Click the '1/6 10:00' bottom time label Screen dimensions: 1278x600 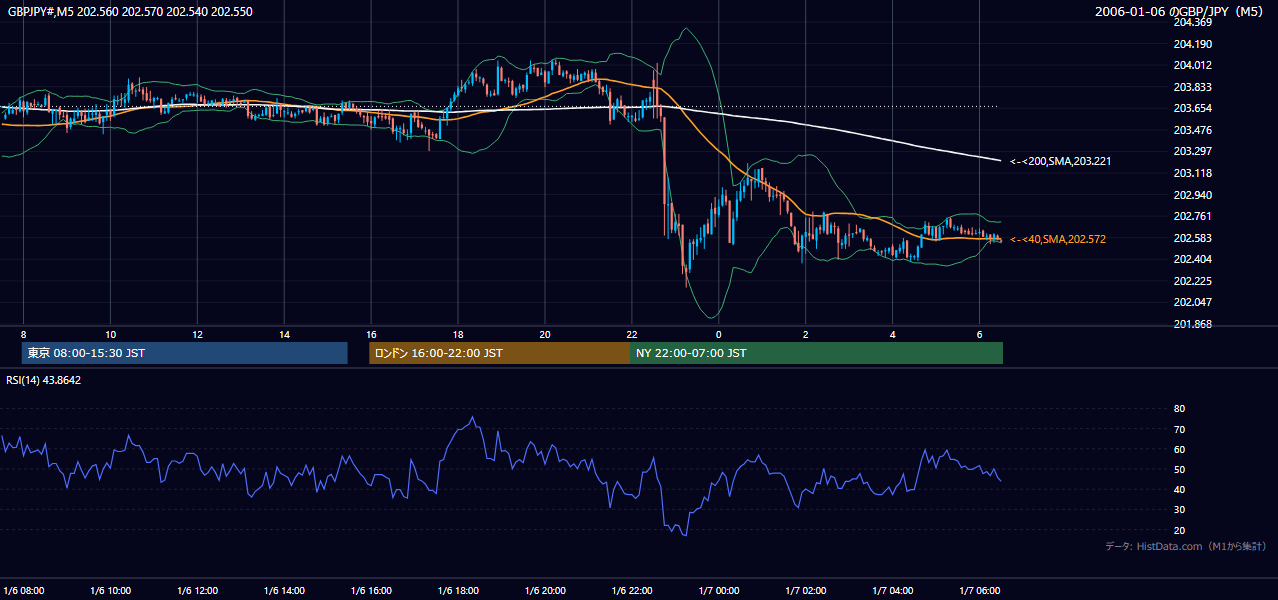click(111, 590)
